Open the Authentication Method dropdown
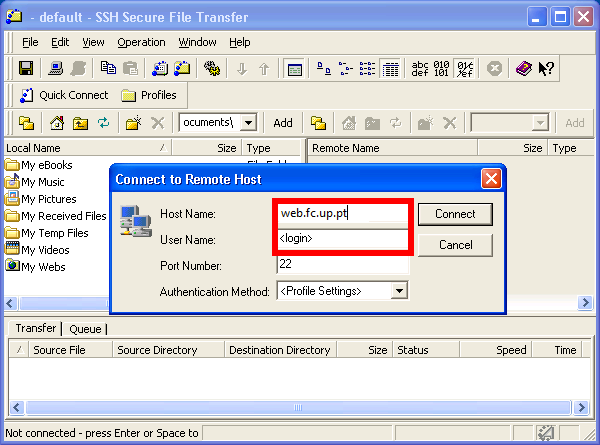This screenshot has height=445, width=600. (x=399, y=291)
